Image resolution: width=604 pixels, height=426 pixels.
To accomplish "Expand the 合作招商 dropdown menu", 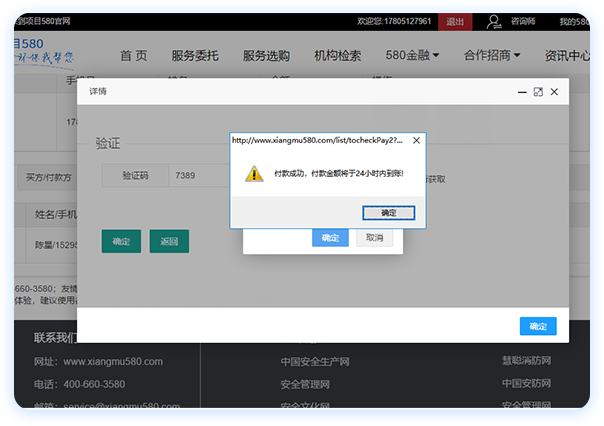I will coord(492,56).
